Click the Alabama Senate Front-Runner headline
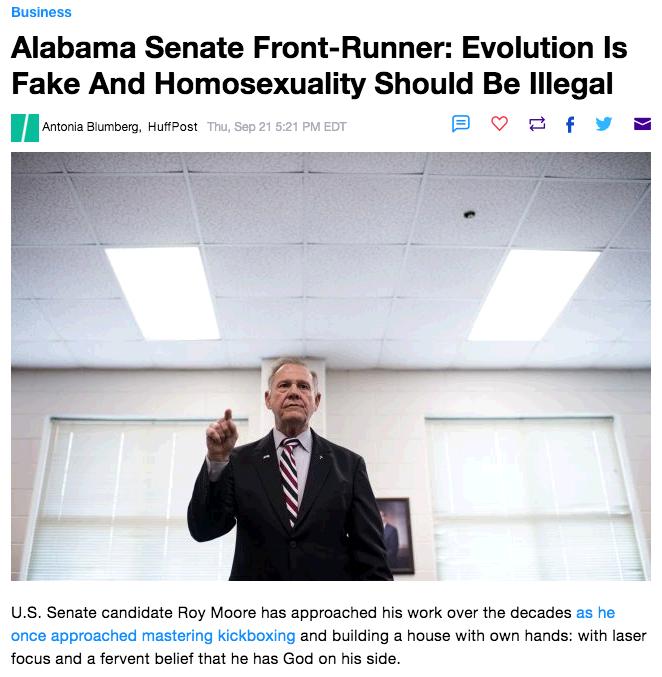 (319, 65)
